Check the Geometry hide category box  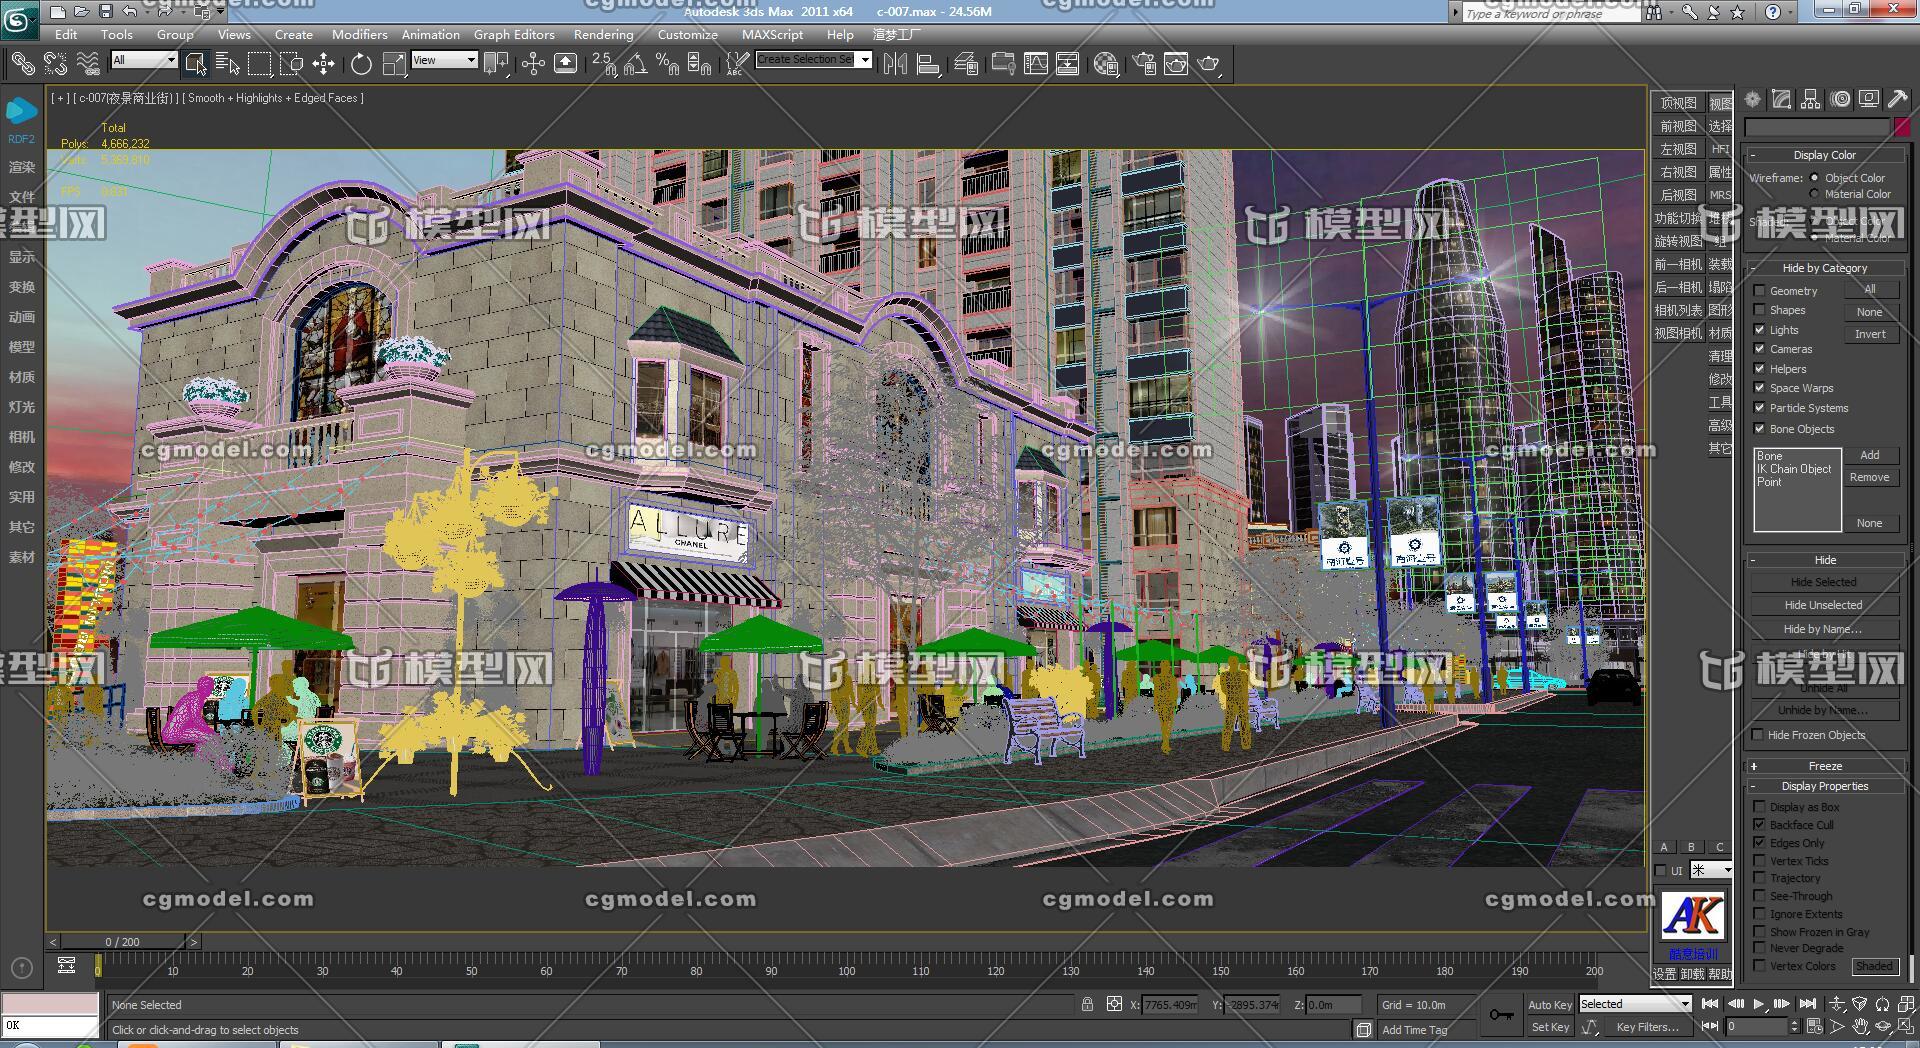1760,291
